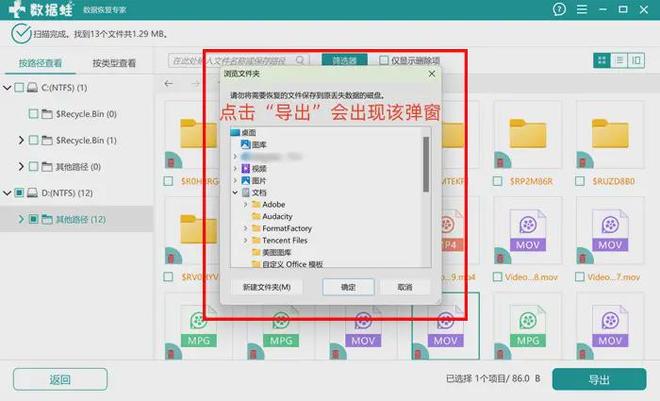Select 自定义 Office 模板 folder
660x401 pixels.
[x=287, y=264]
